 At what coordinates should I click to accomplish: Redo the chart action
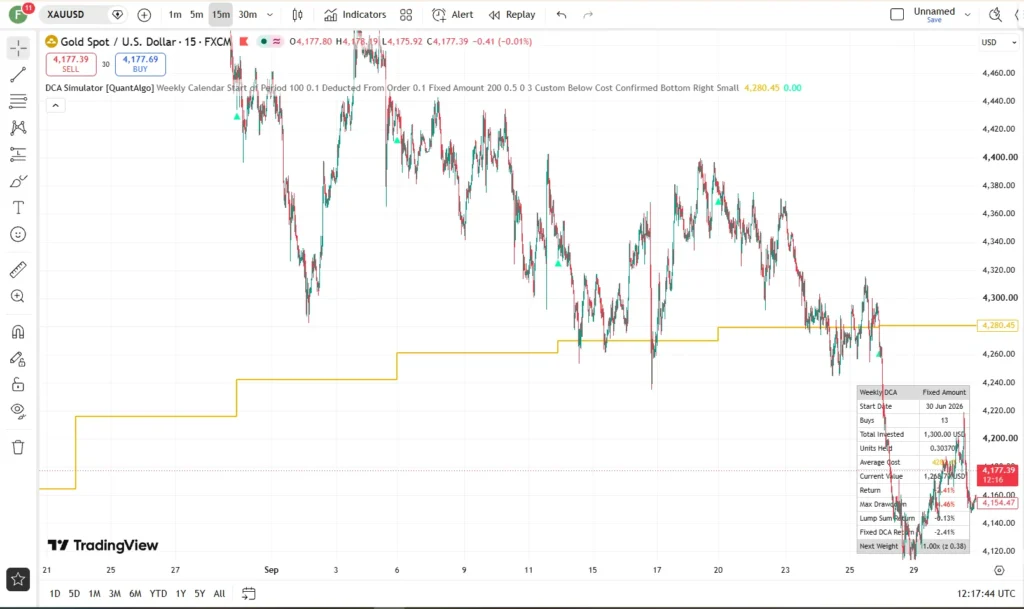pos(588,14)
